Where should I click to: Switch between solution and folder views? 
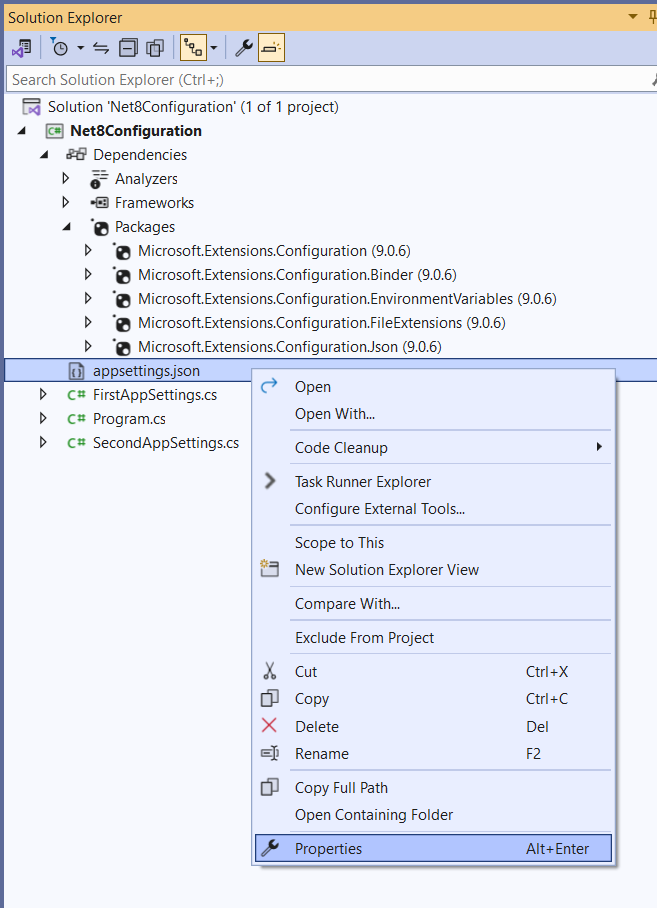(22, 48)
